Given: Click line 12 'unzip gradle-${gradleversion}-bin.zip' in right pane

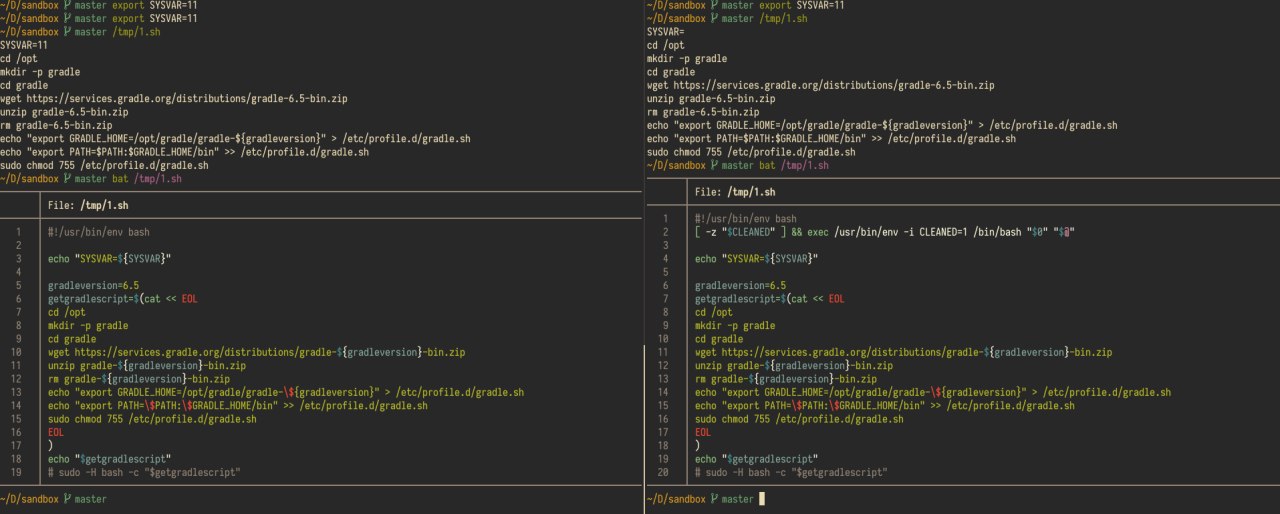Looking at the screenshot, I should tap(794, 365).
